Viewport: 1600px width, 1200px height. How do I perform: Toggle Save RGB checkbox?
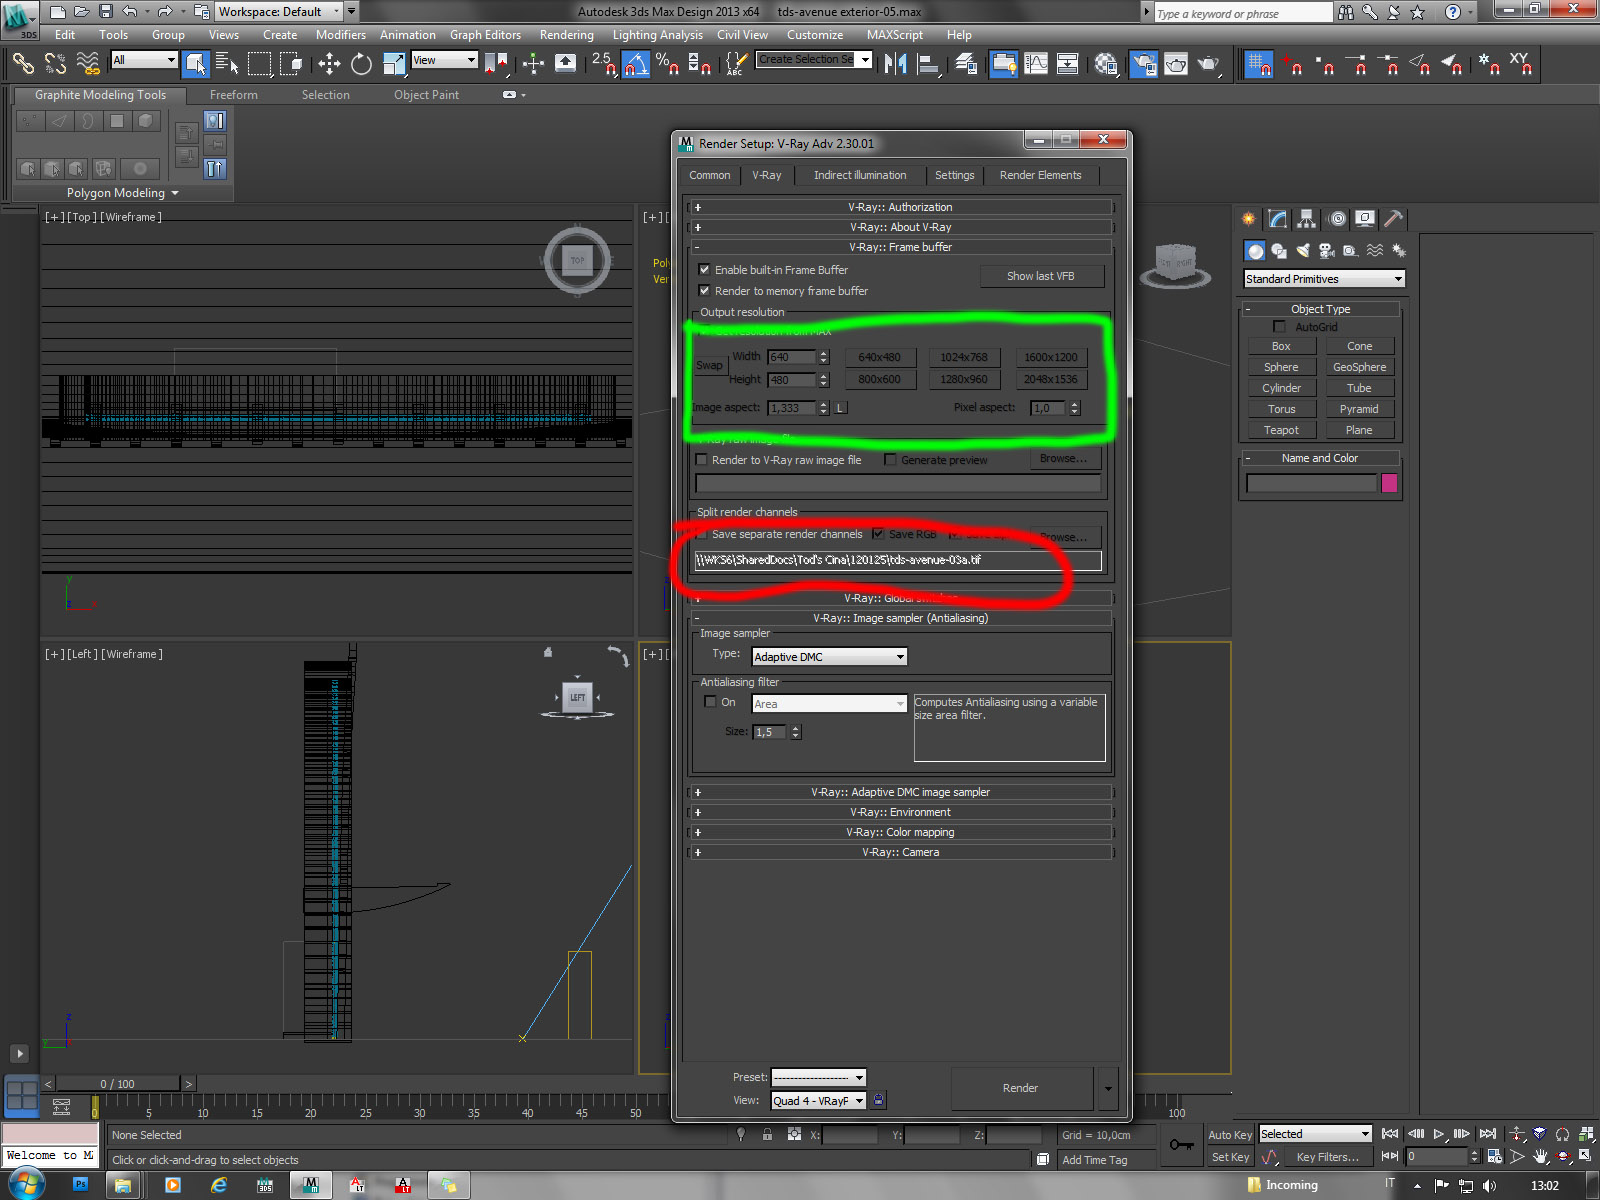878,534
